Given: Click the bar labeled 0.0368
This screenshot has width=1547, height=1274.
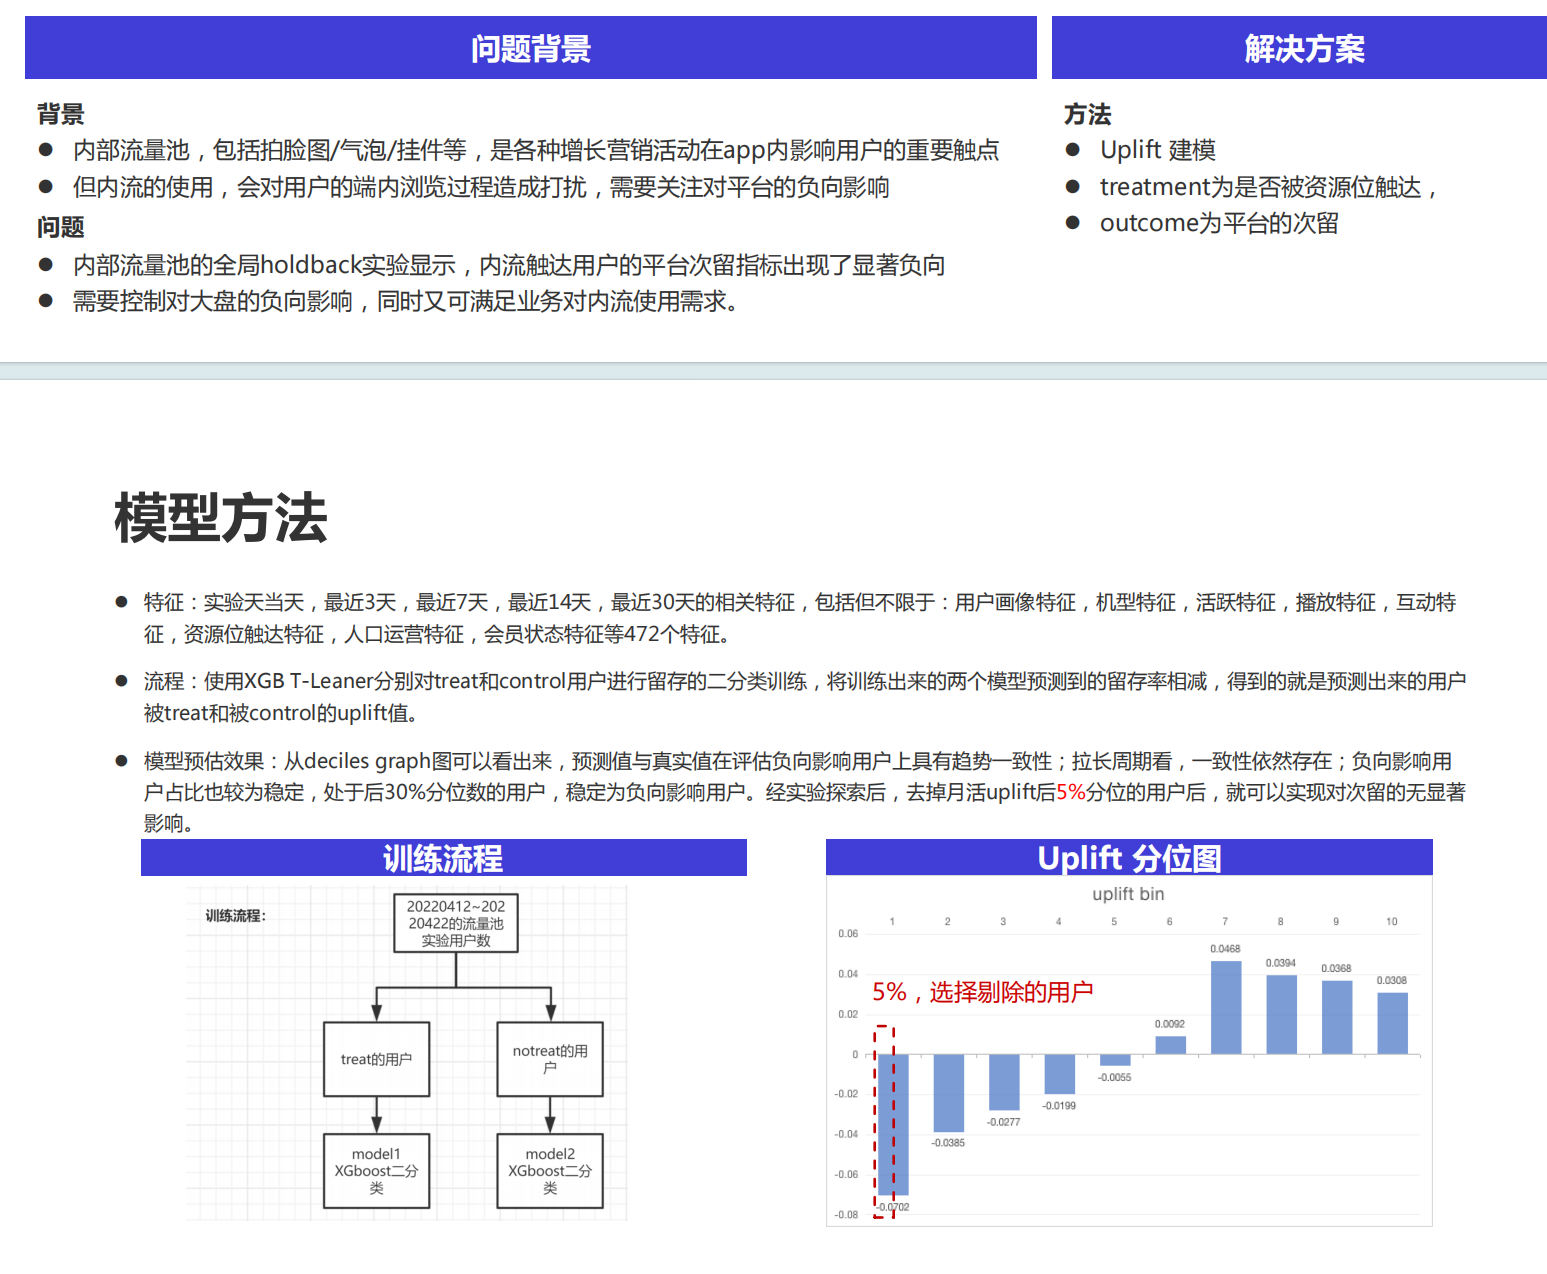Looking at the screenshot, I should tap(1337, 1017).
